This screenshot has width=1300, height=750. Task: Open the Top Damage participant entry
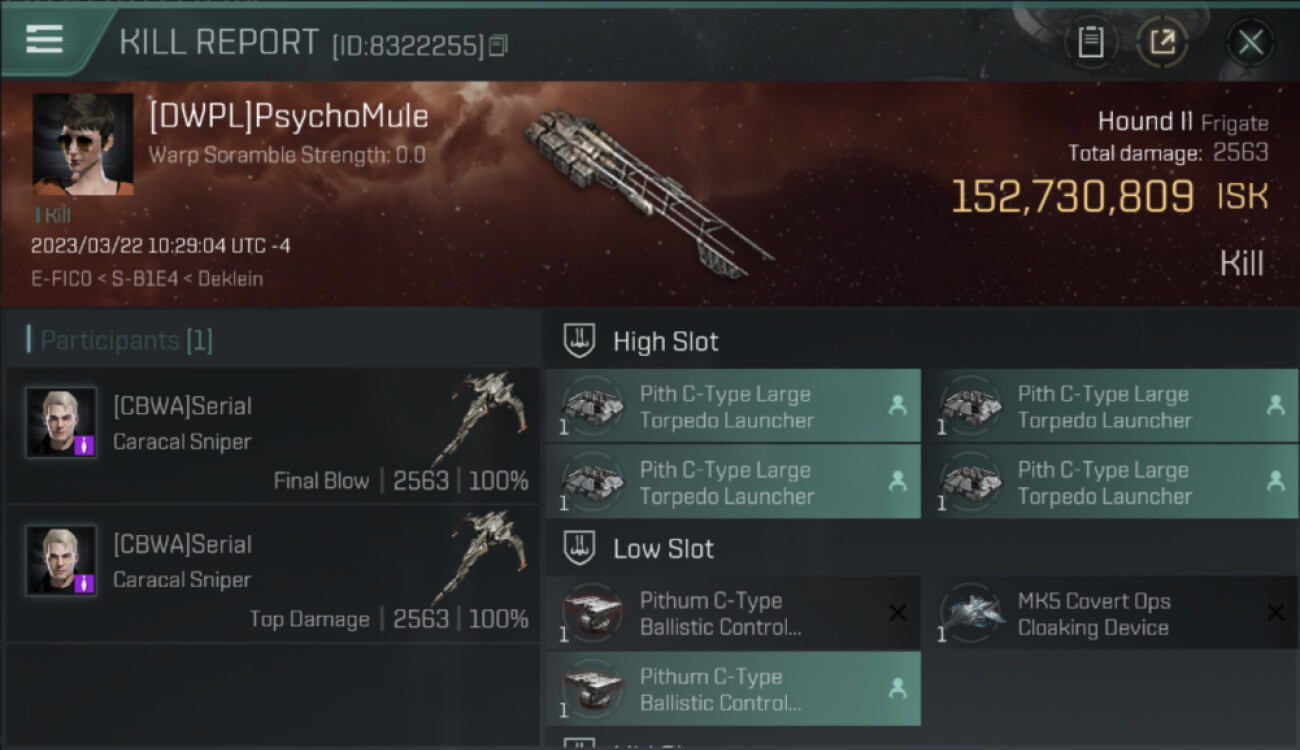coord(272,575)
